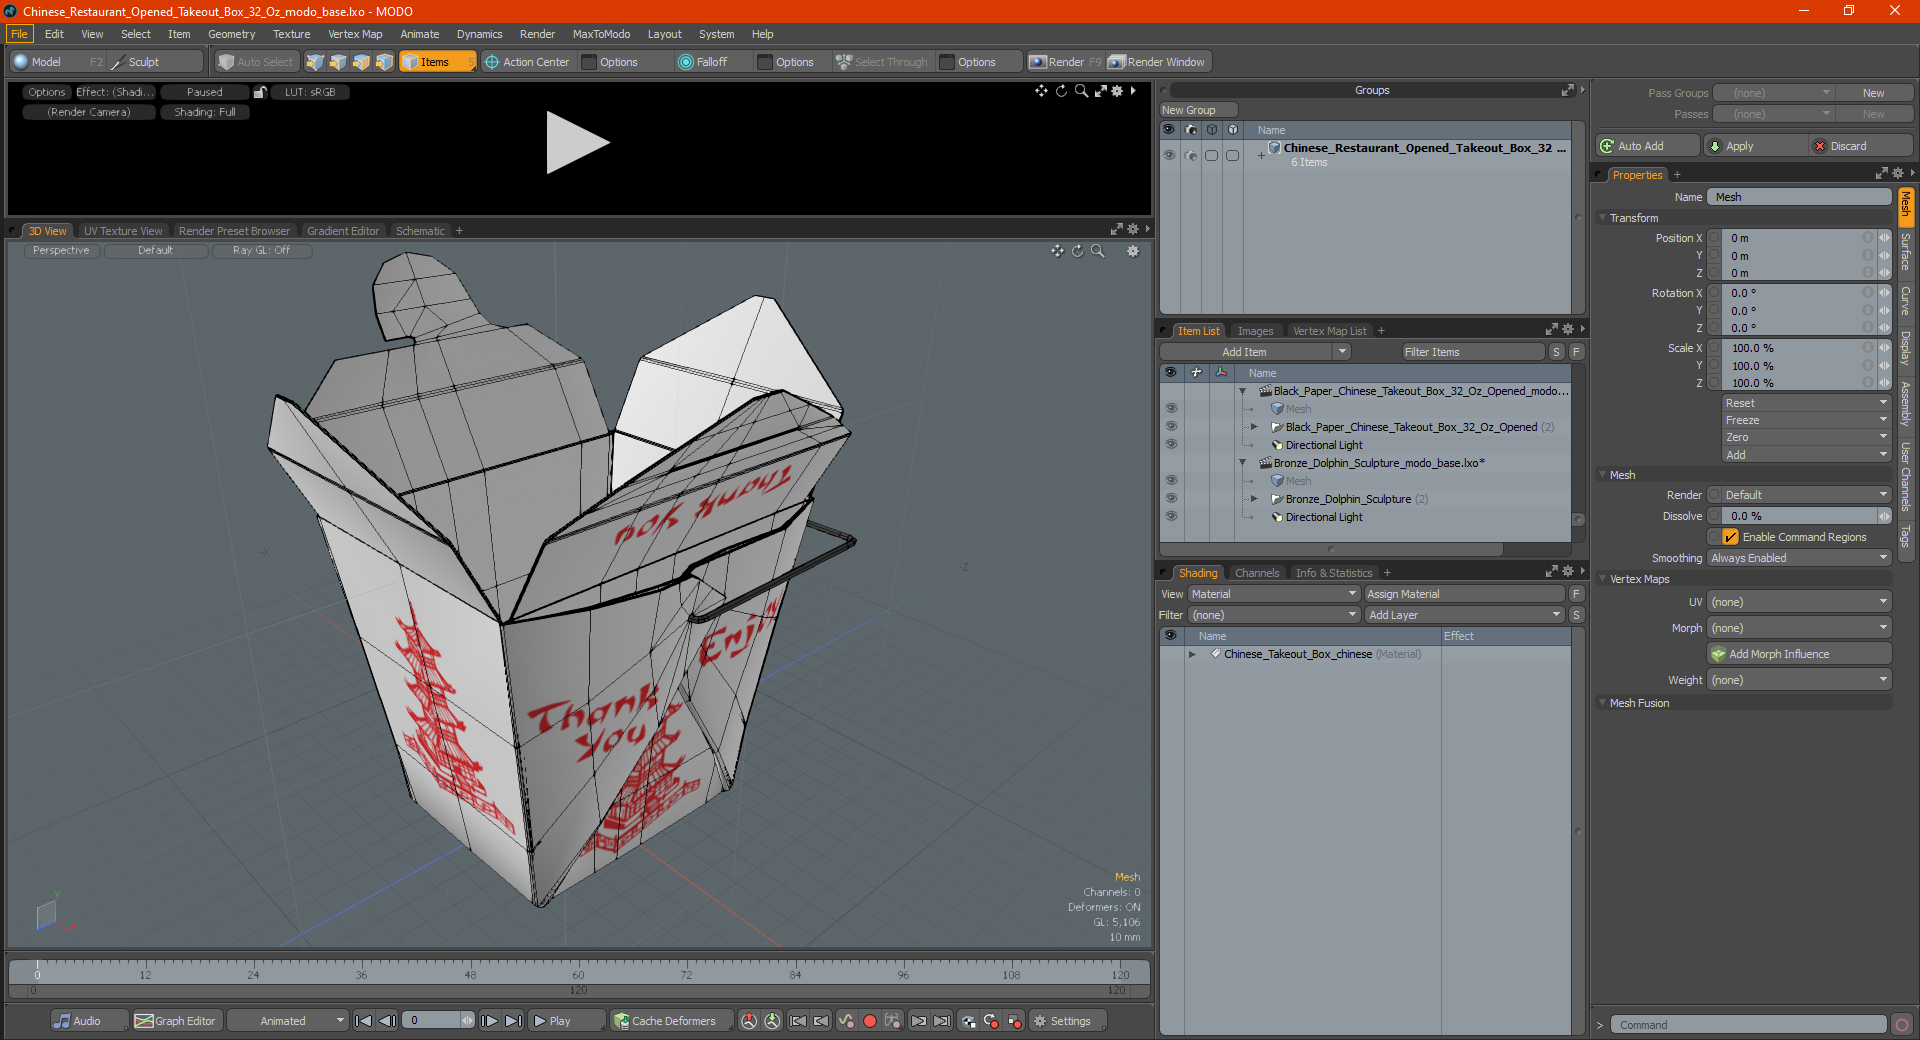Open the Animated keying dropdown
Viewport: 1920px width, 1040px height.
(287, 1021)
